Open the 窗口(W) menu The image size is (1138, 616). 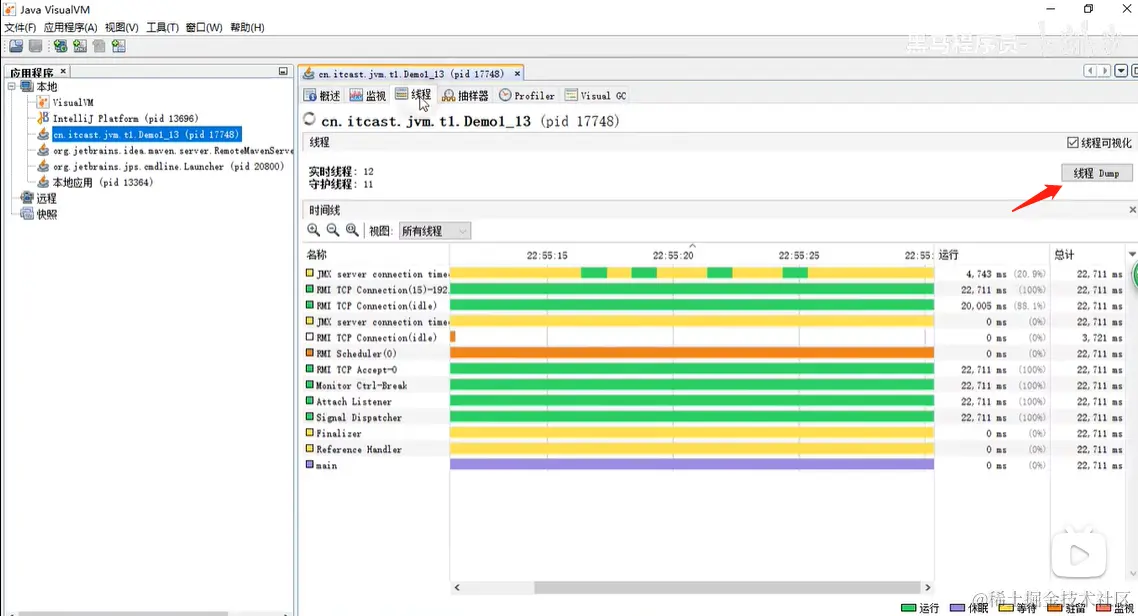click(x=204, y=28)
